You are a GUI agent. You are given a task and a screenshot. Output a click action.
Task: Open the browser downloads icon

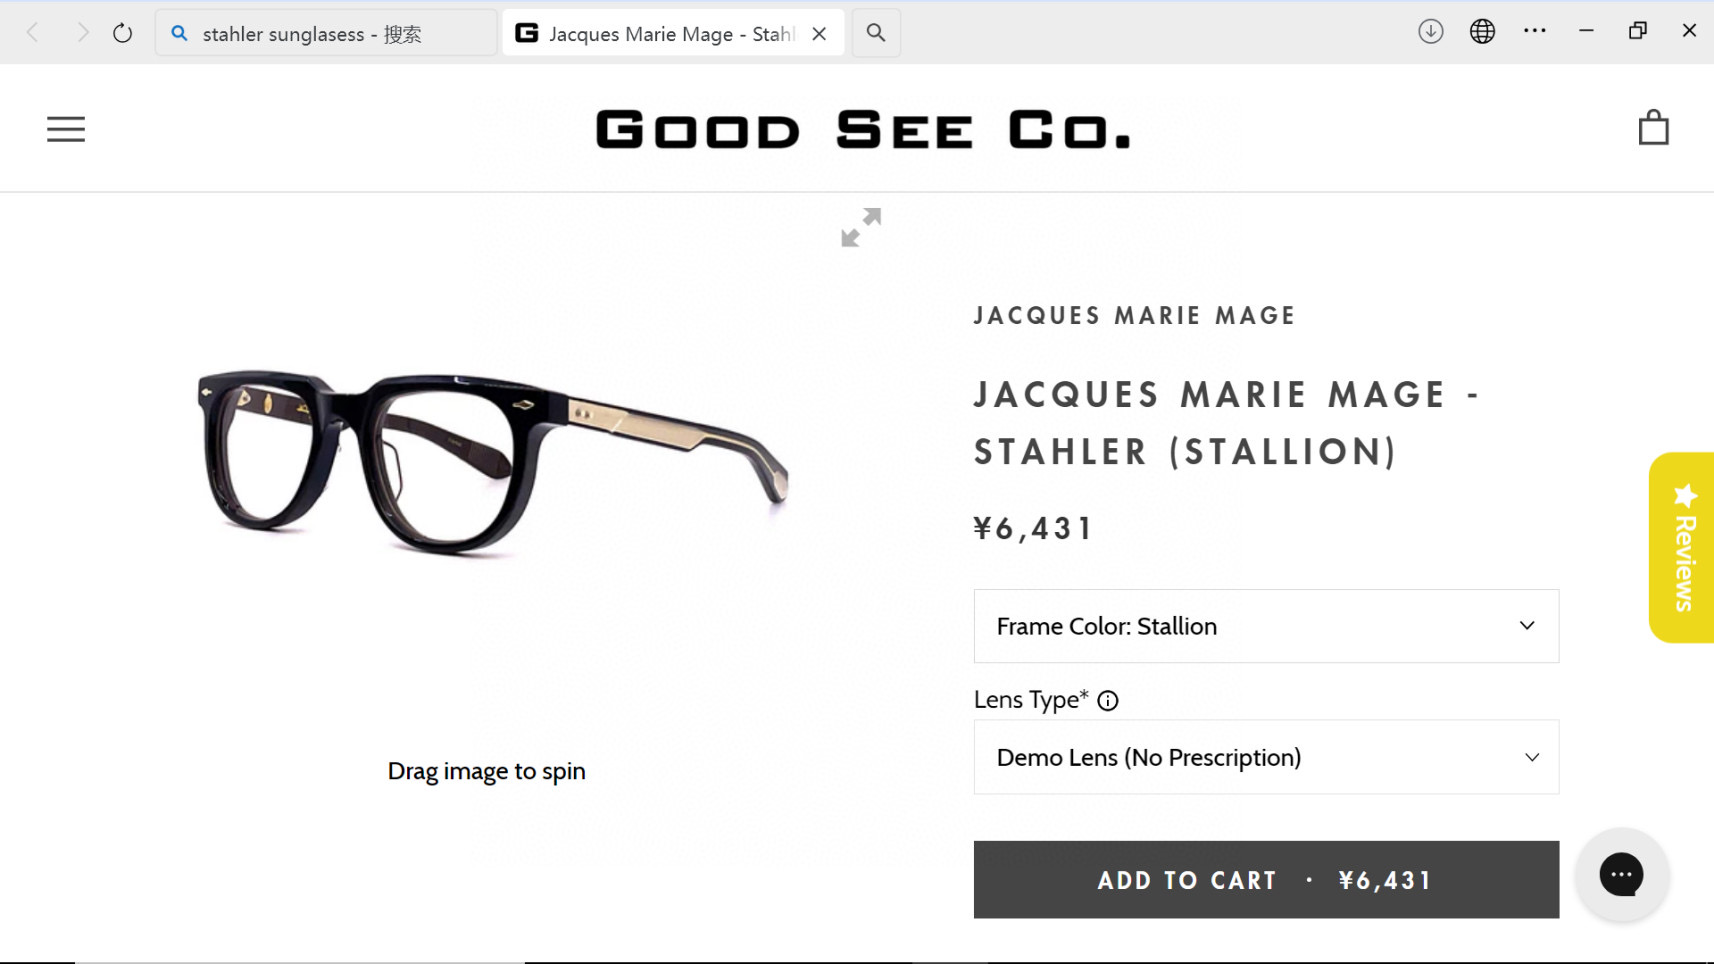[x=1430, y=32]
